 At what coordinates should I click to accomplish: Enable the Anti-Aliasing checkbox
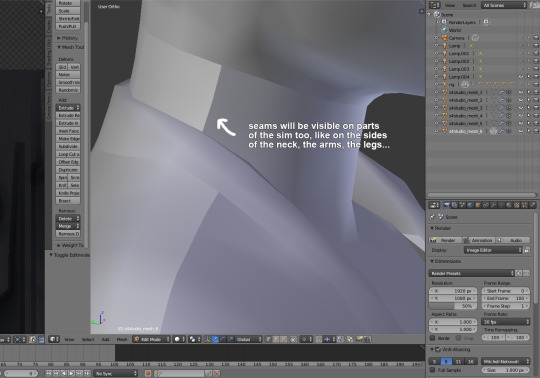click(x=438, y=349)
